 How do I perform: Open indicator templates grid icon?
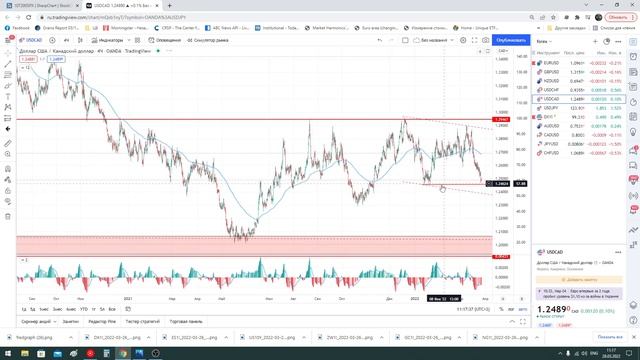pos(138,40)
